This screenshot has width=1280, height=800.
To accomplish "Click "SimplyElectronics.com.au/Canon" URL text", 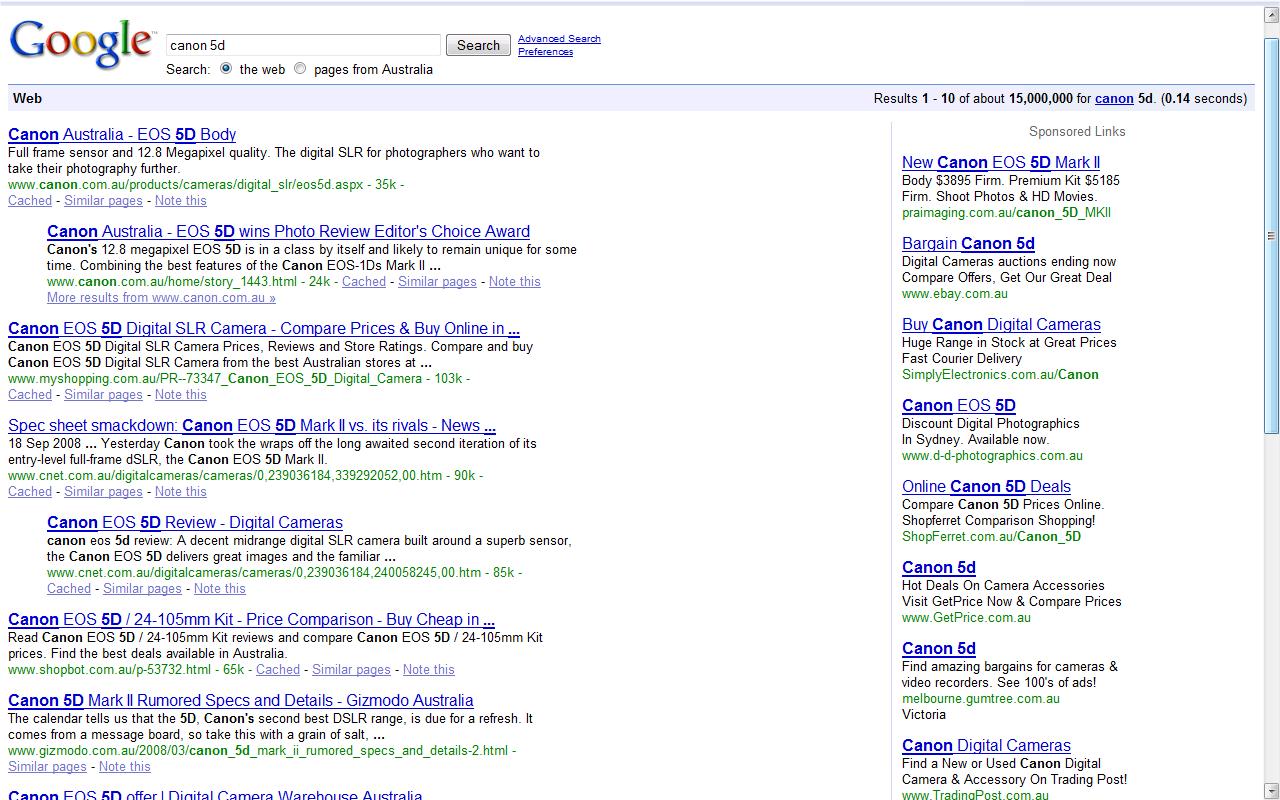I will coord(1000,374).
